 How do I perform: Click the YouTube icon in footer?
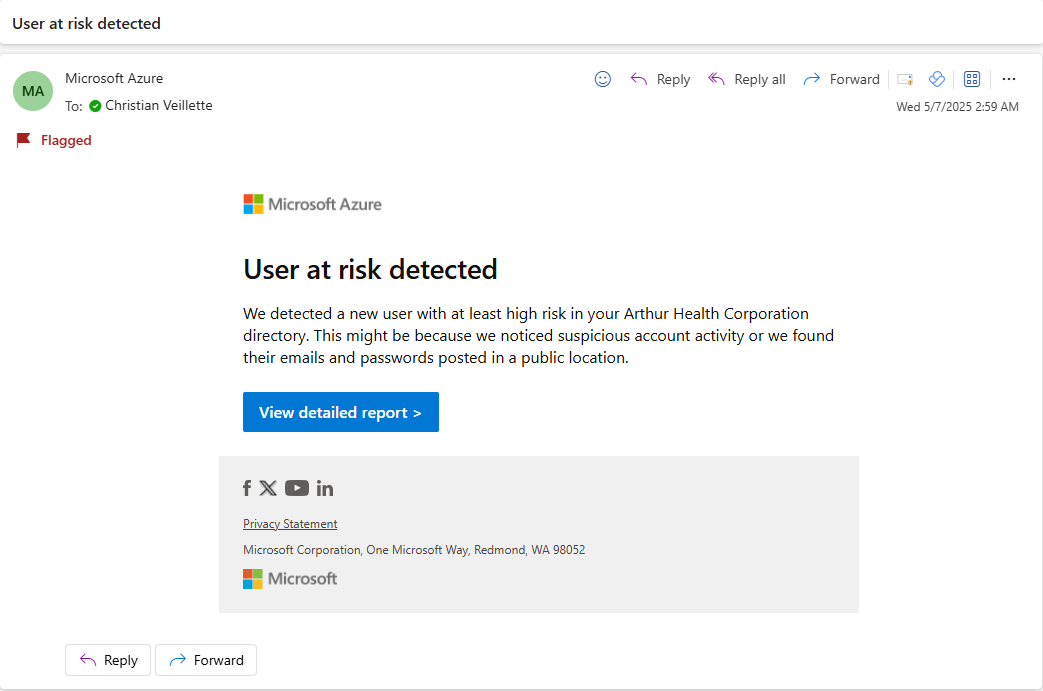tap(297, 488)
